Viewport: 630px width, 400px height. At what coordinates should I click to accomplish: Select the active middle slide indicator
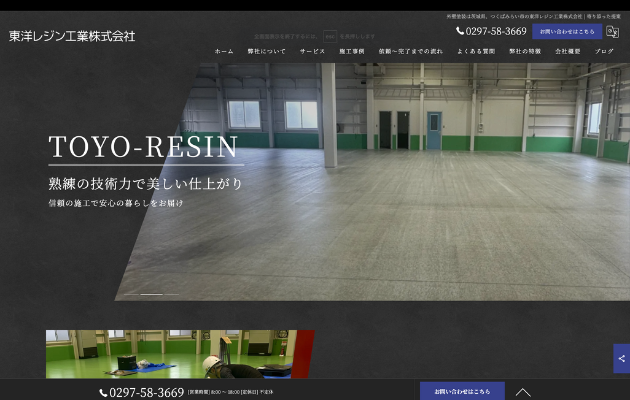151,294
